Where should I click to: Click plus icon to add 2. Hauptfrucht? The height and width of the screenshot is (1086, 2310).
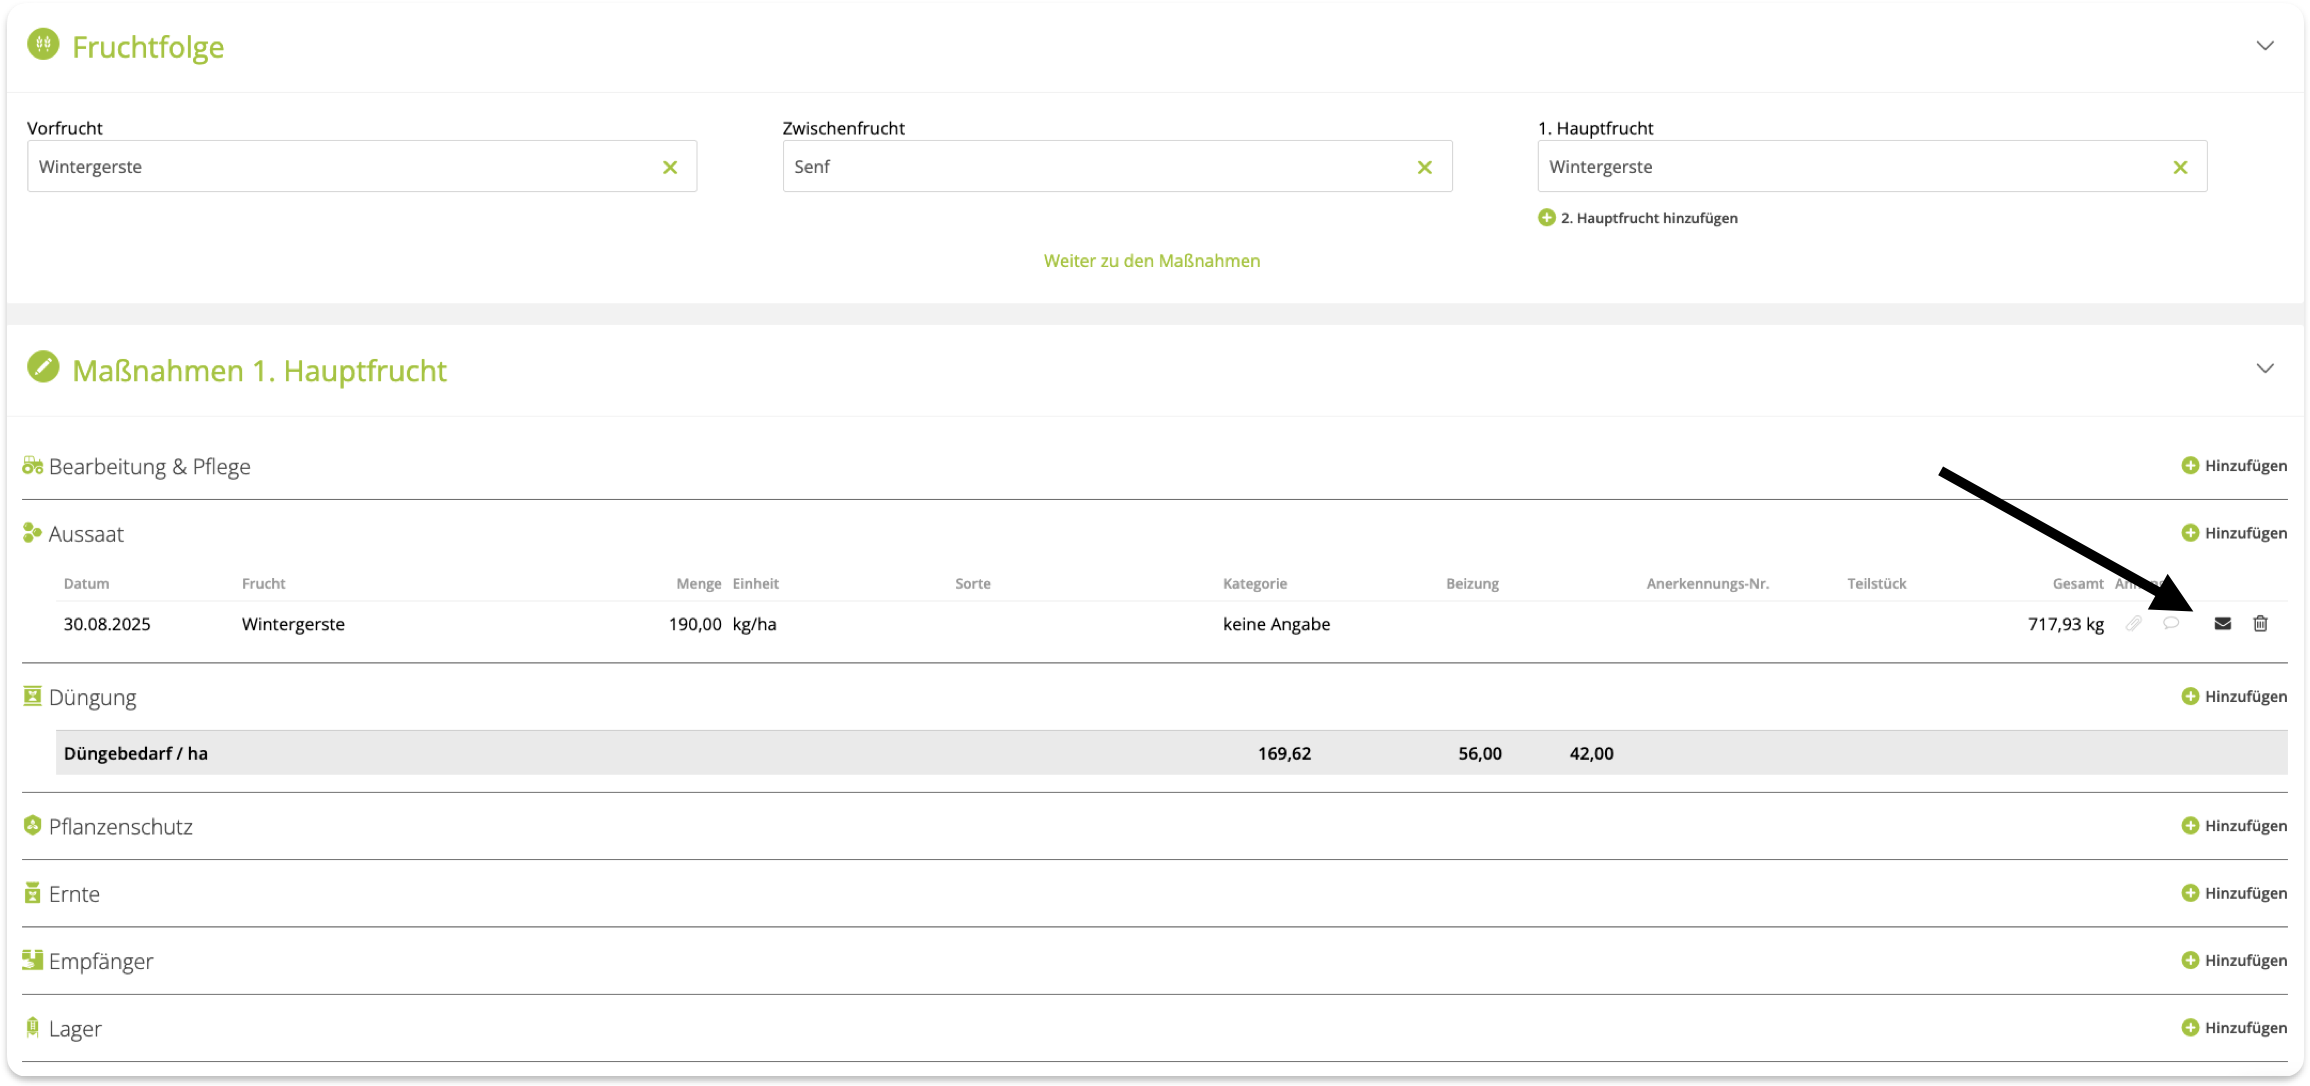pyautogui.click(x=1546, y=218)
